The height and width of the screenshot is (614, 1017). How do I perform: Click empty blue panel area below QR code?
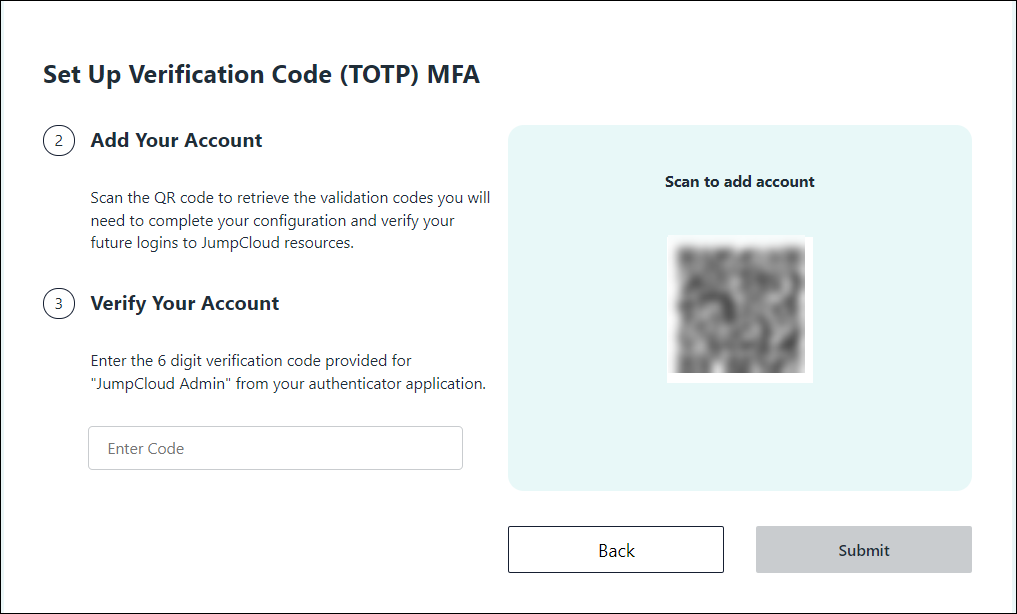[739, 440]
